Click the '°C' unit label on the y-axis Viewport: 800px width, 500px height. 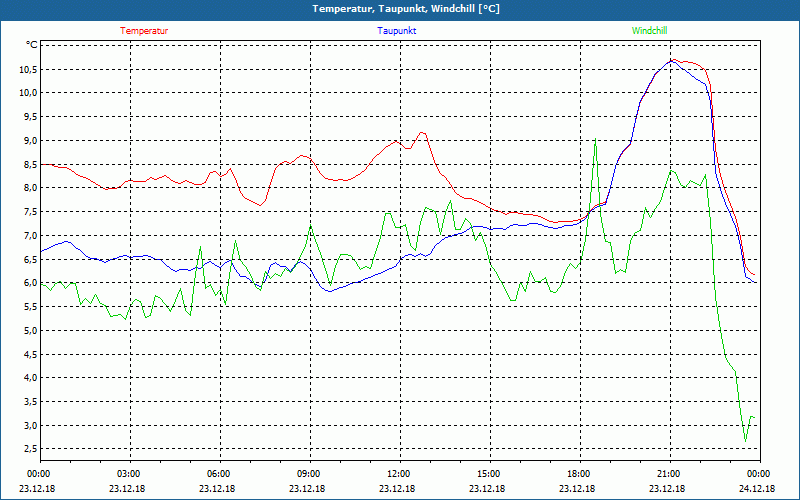(32, 45)
